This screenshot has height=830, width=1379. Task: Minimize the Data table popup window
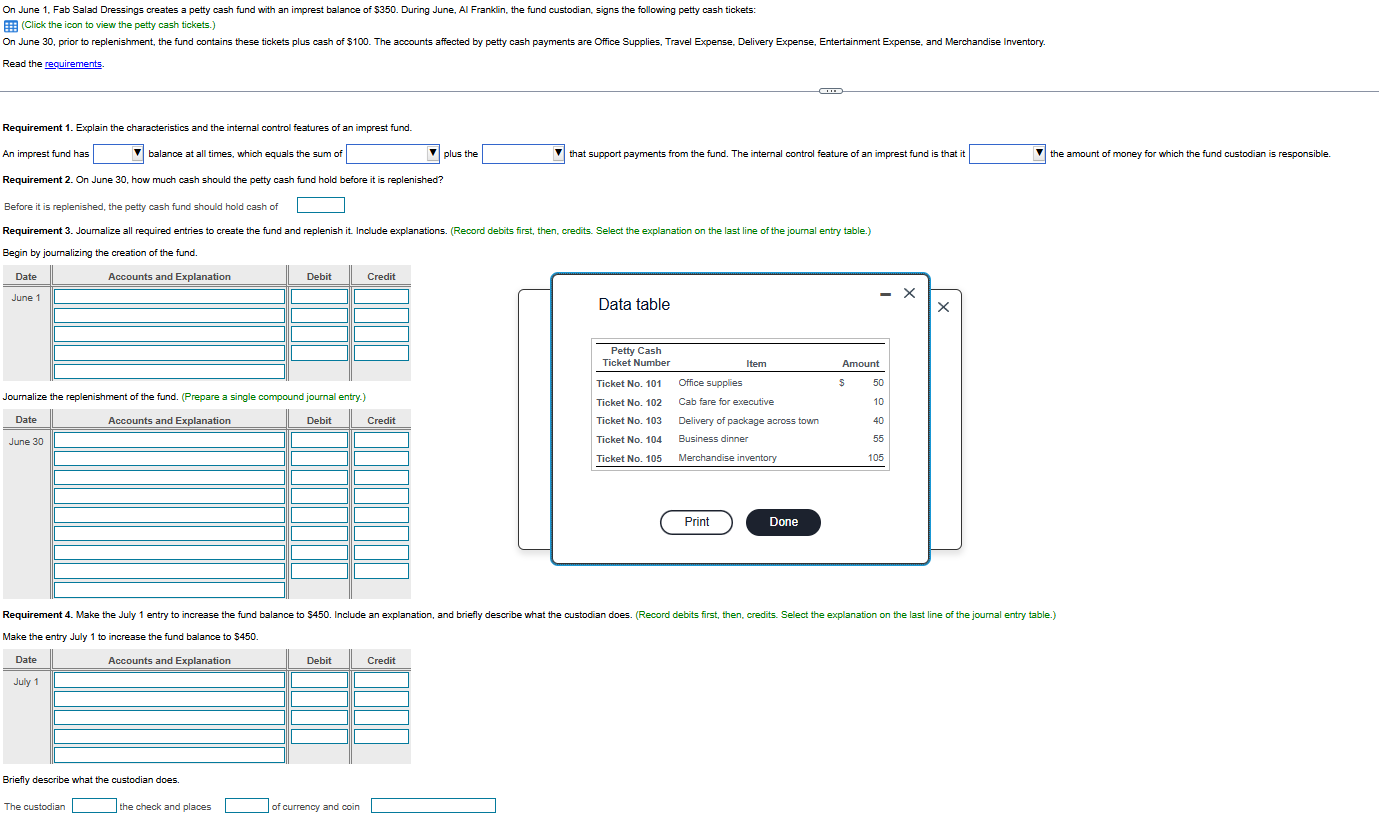[884, 293]
